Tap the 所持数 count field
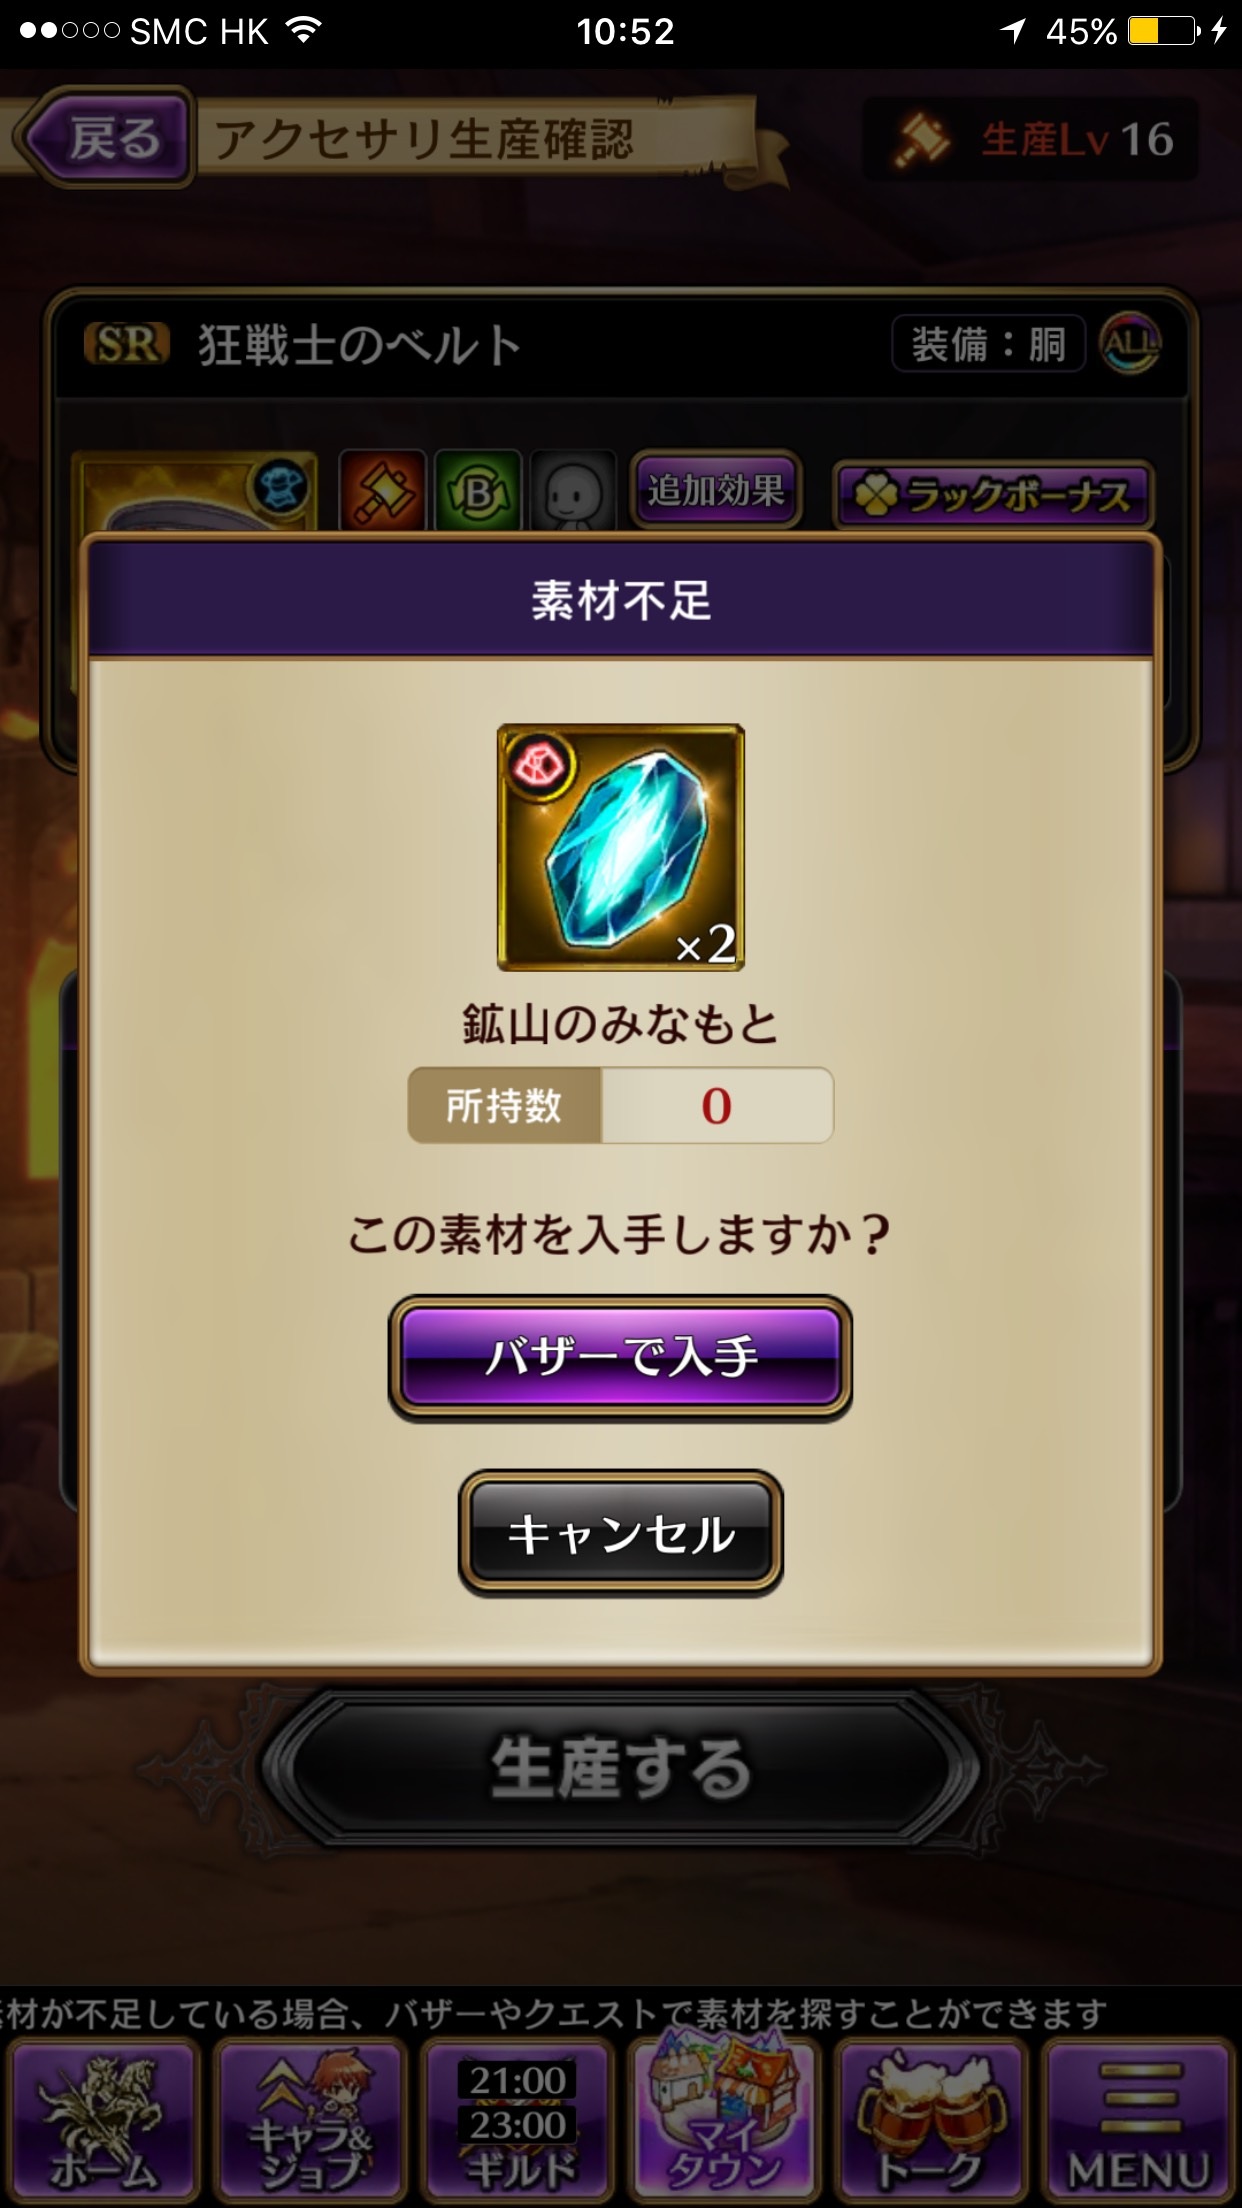Image resolution: width=1242 pixels, height=2208 pixels. (620, 1105)
